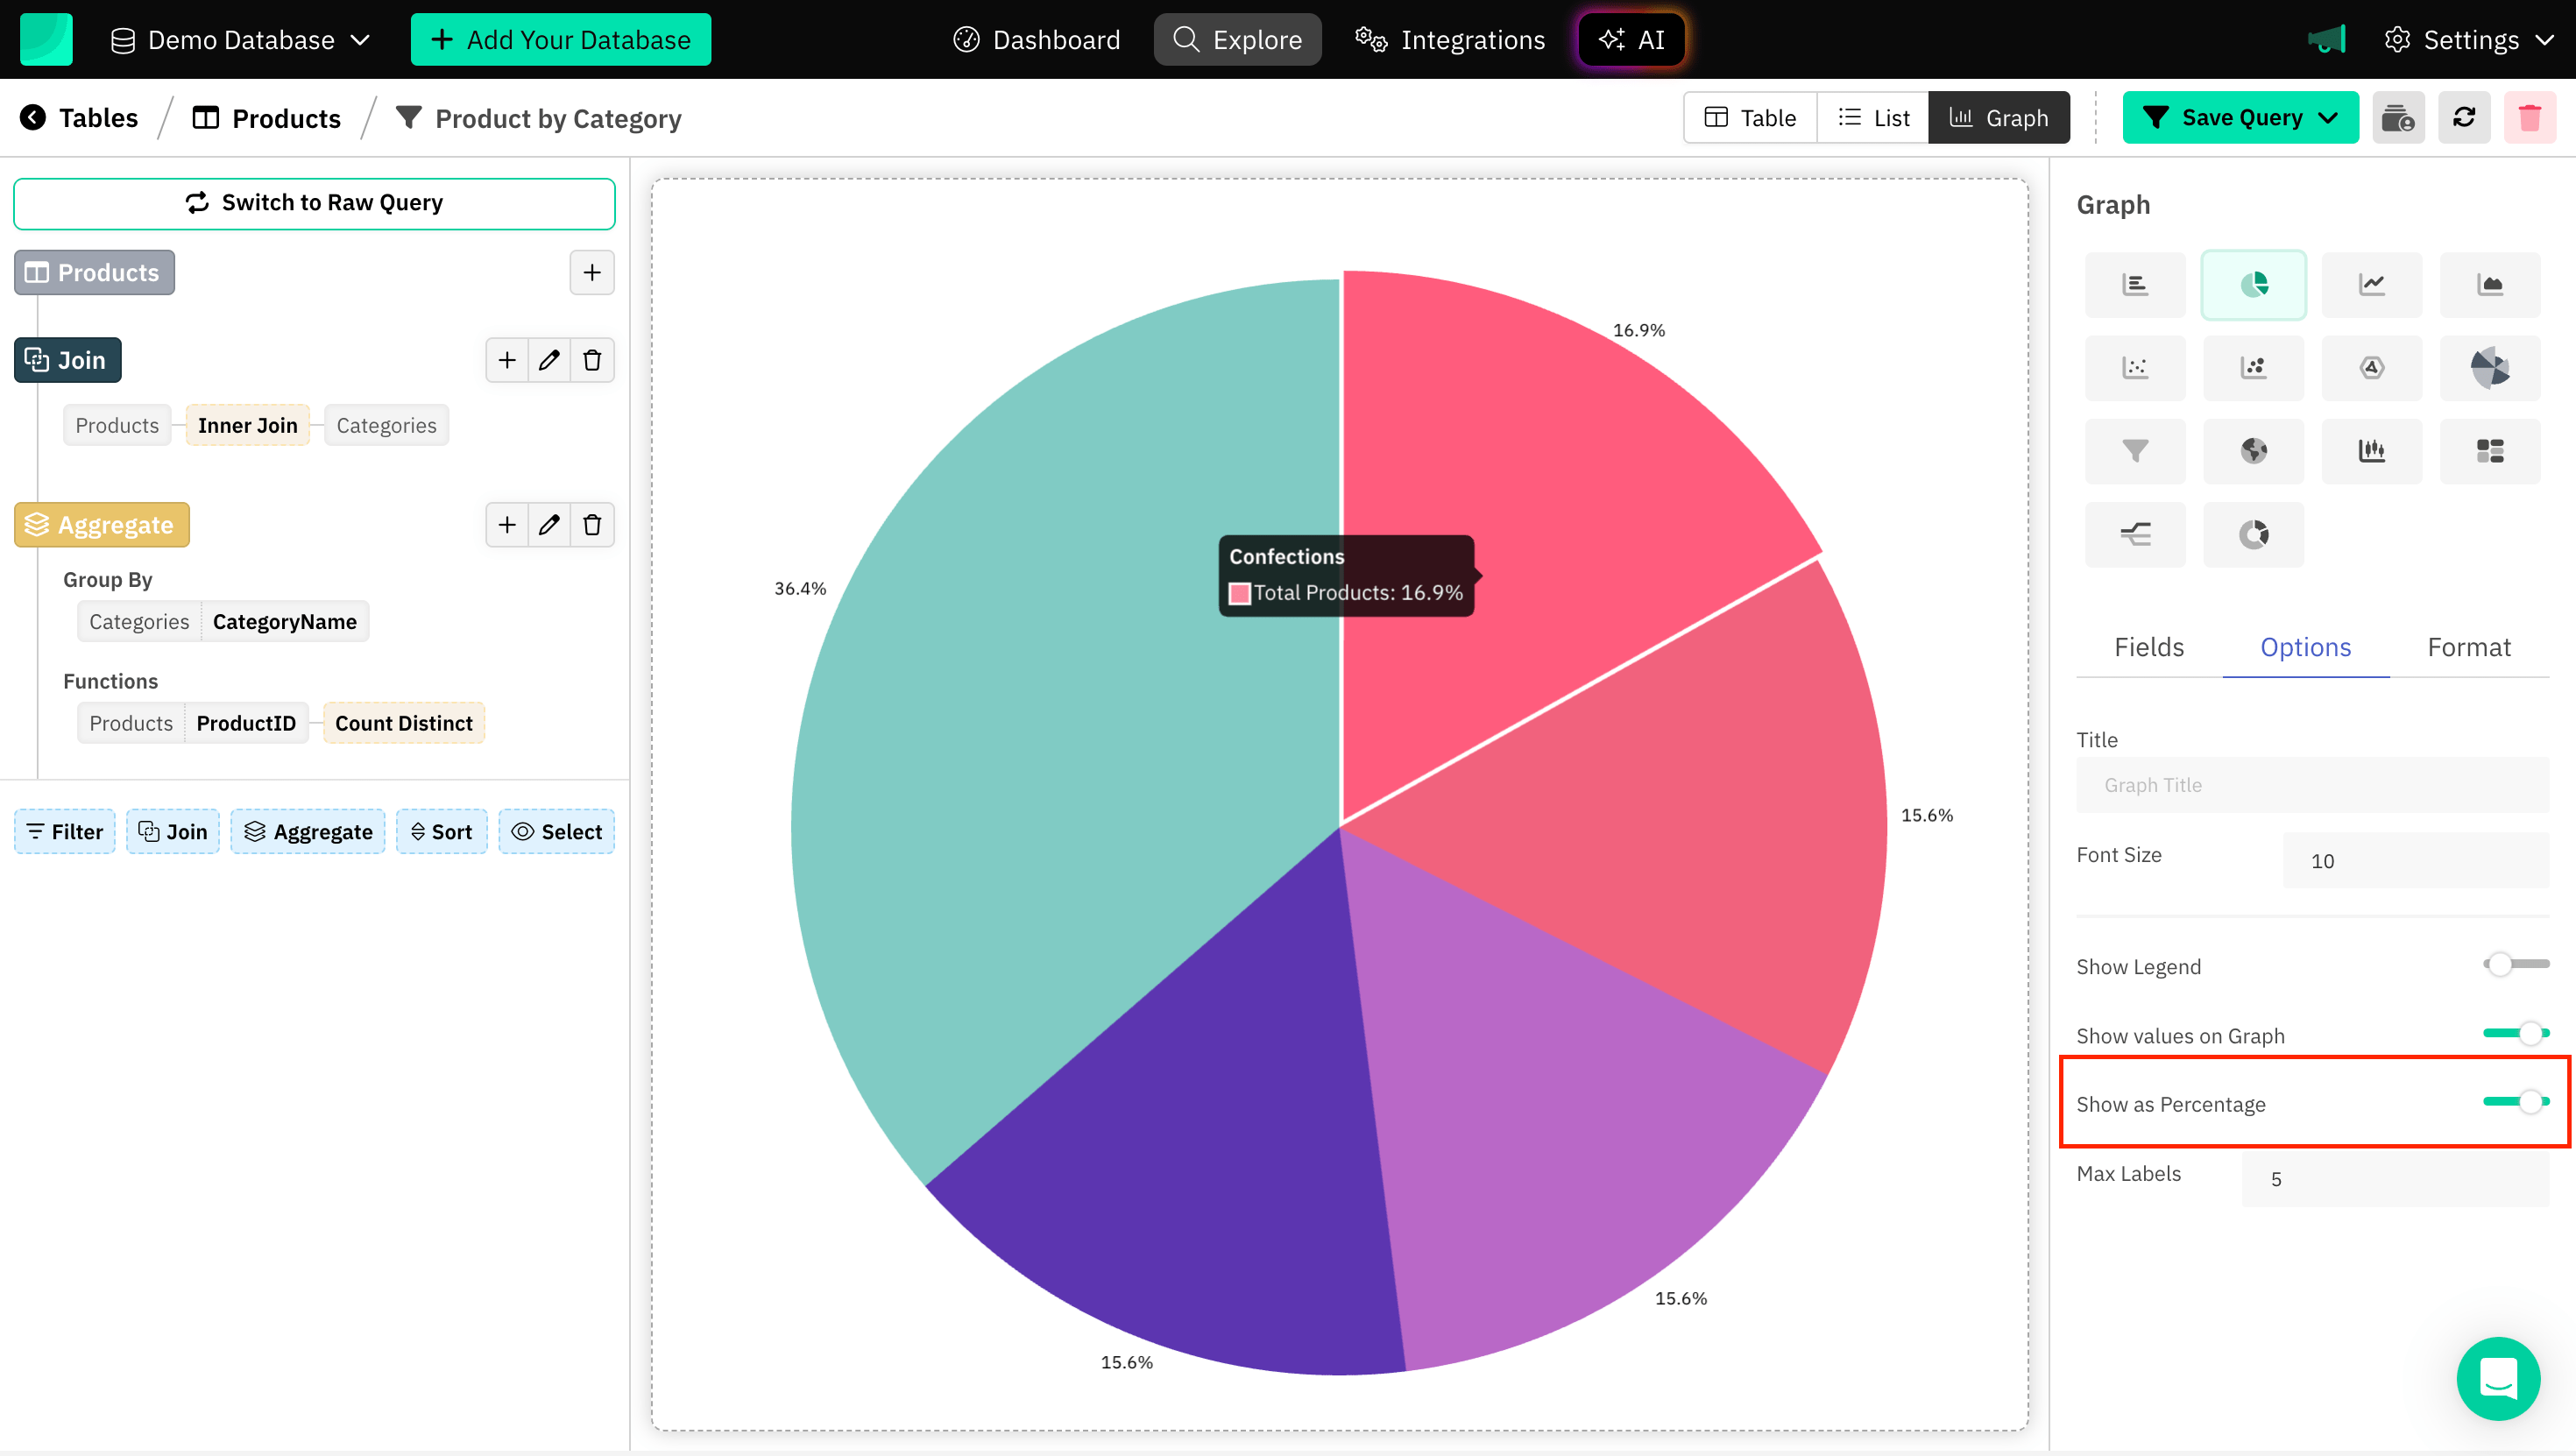This screenshot has width=2576, height=1456.
Task: Choose the scatter plot graph type
Action: (2135, 367)
